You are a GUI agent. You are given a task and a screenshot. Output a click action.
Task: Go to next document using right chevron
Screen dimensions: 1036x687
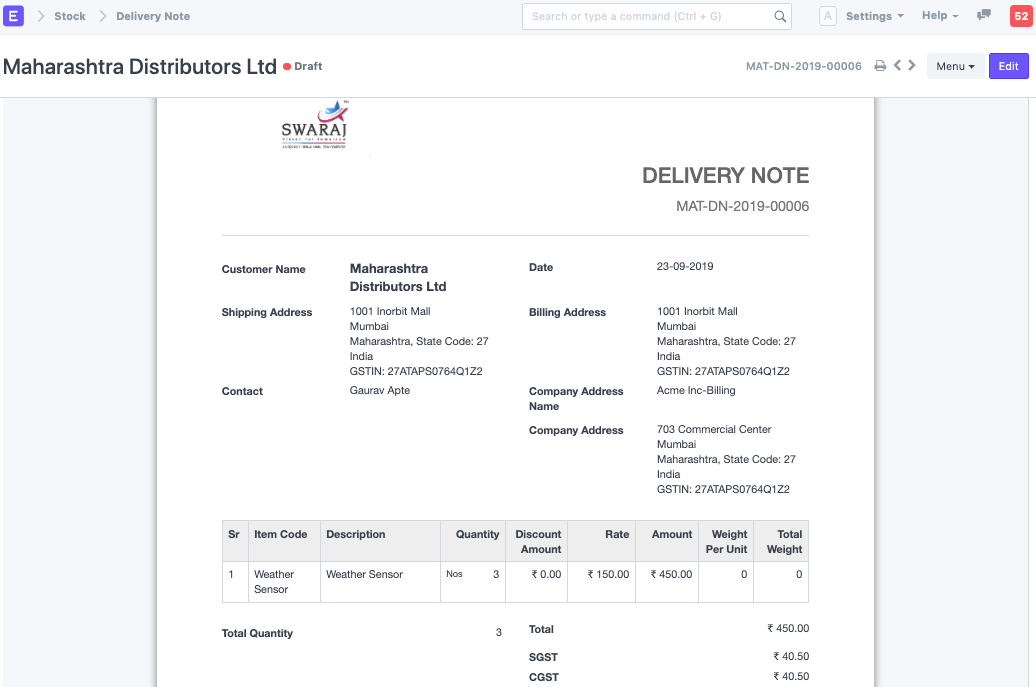[x=912, y=66]
